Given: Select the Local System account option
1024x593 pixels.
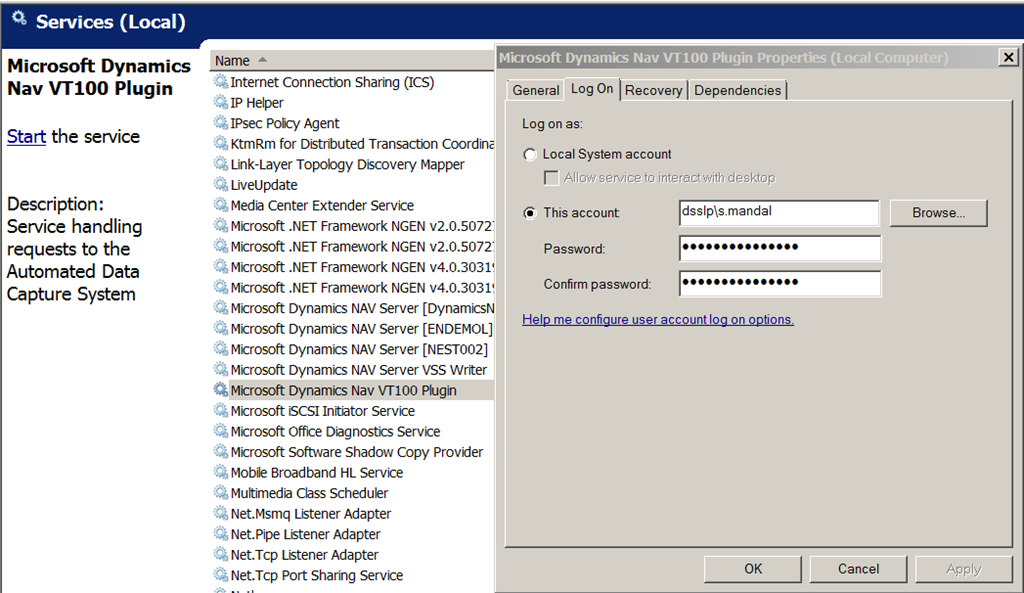Looking at the screenshot, I should [530, 155].
